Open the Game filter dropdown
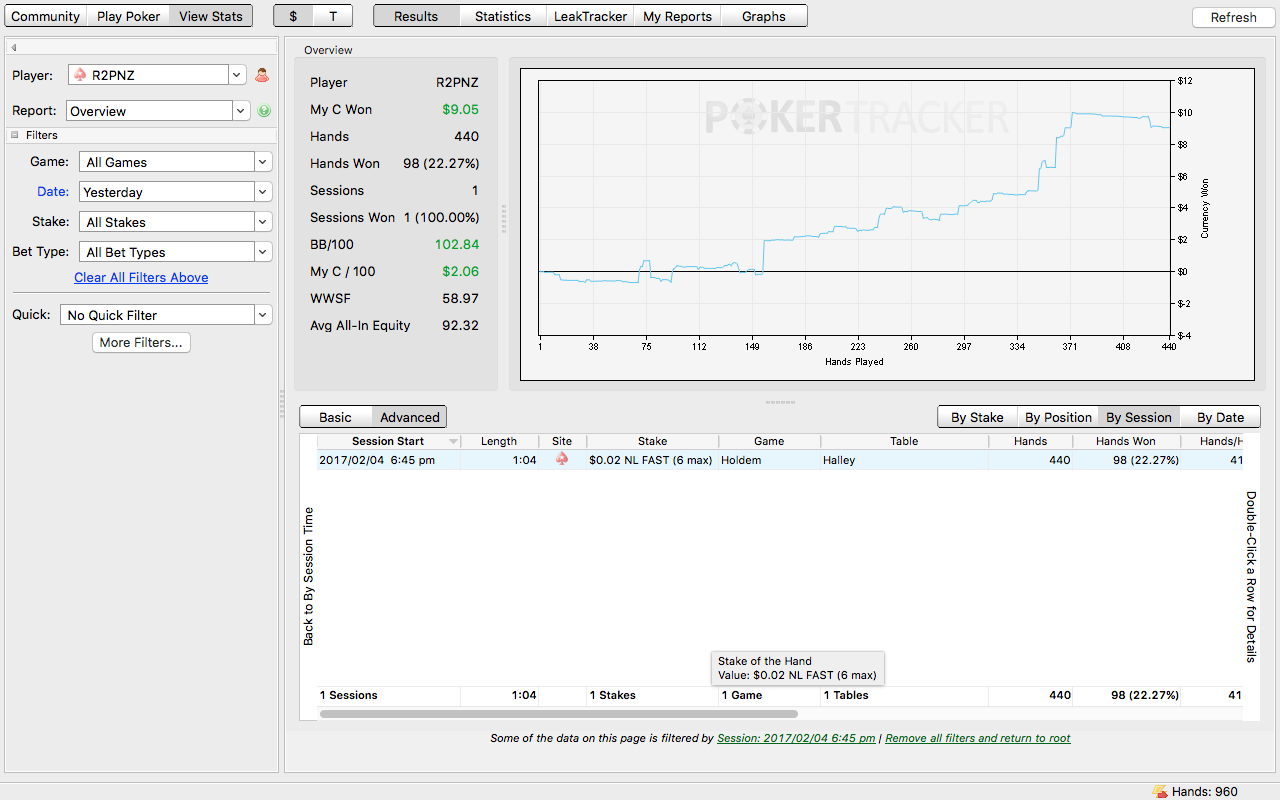 (175, 162)
